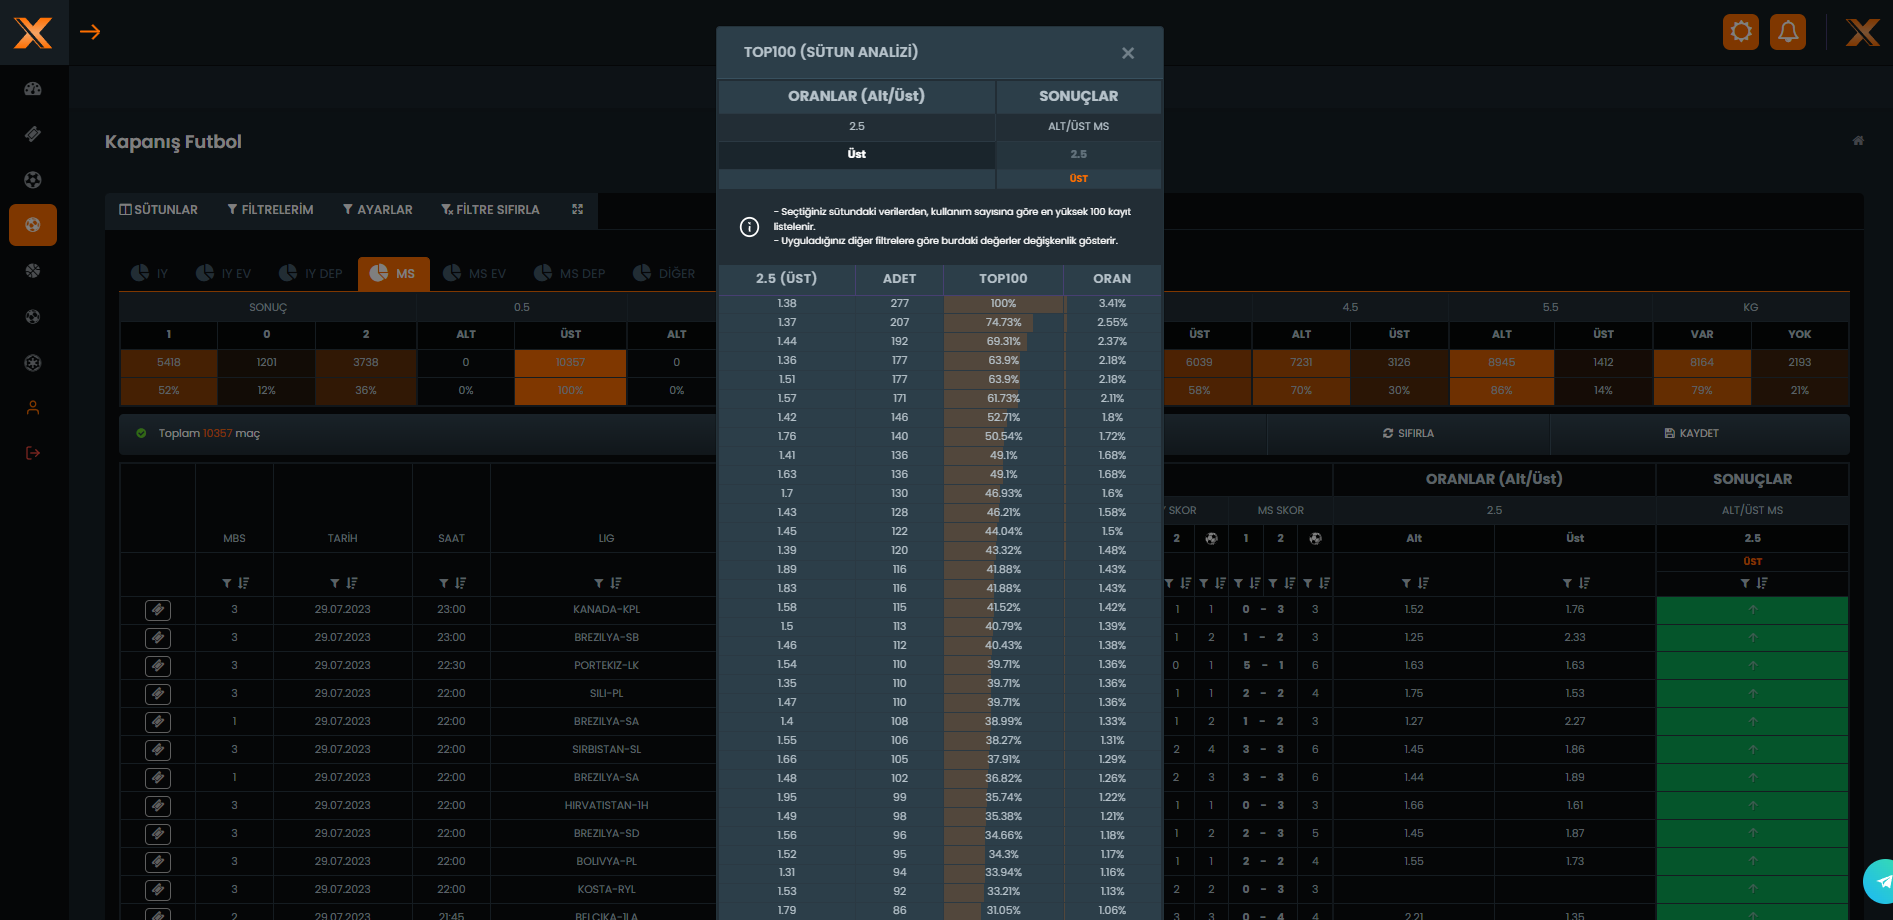The width and height of the screenshot is (1893, 920).
Task: Click the ticket icon on the KANADA-KPL row
Action: point(158,610)
